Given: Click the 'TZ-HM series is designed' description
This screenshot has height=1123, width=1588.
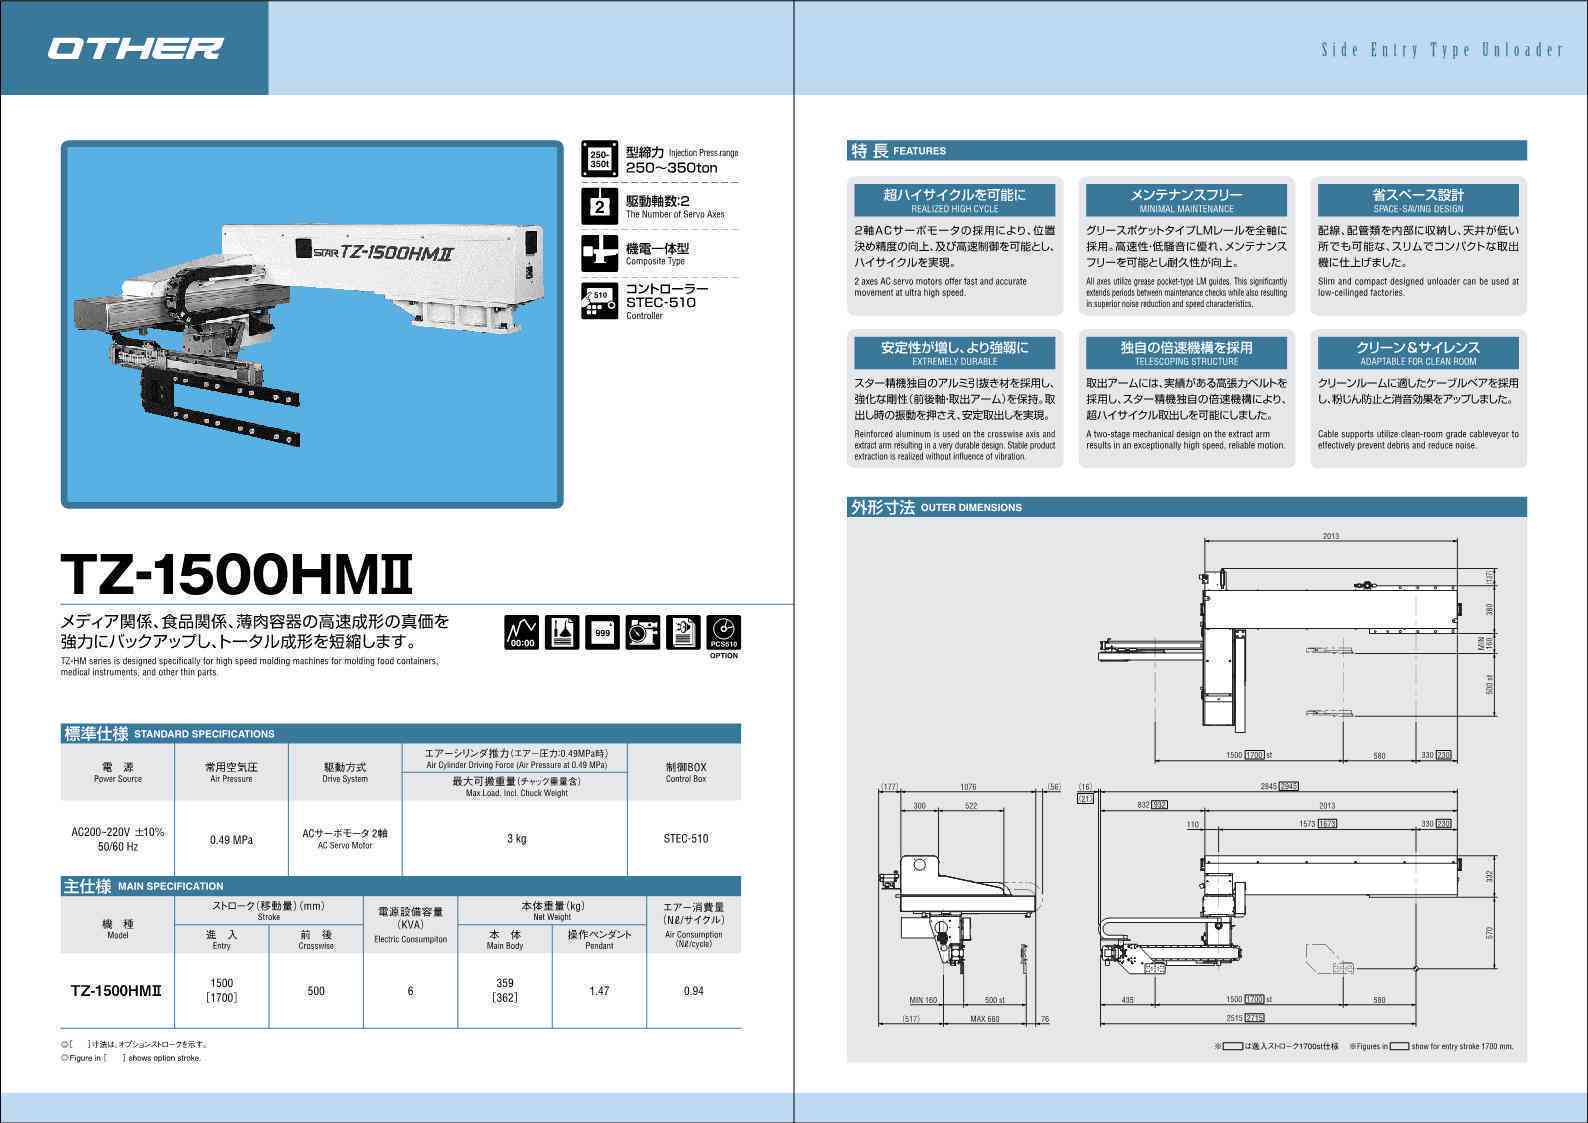Looking at the screenshot, I should [249, 667].
